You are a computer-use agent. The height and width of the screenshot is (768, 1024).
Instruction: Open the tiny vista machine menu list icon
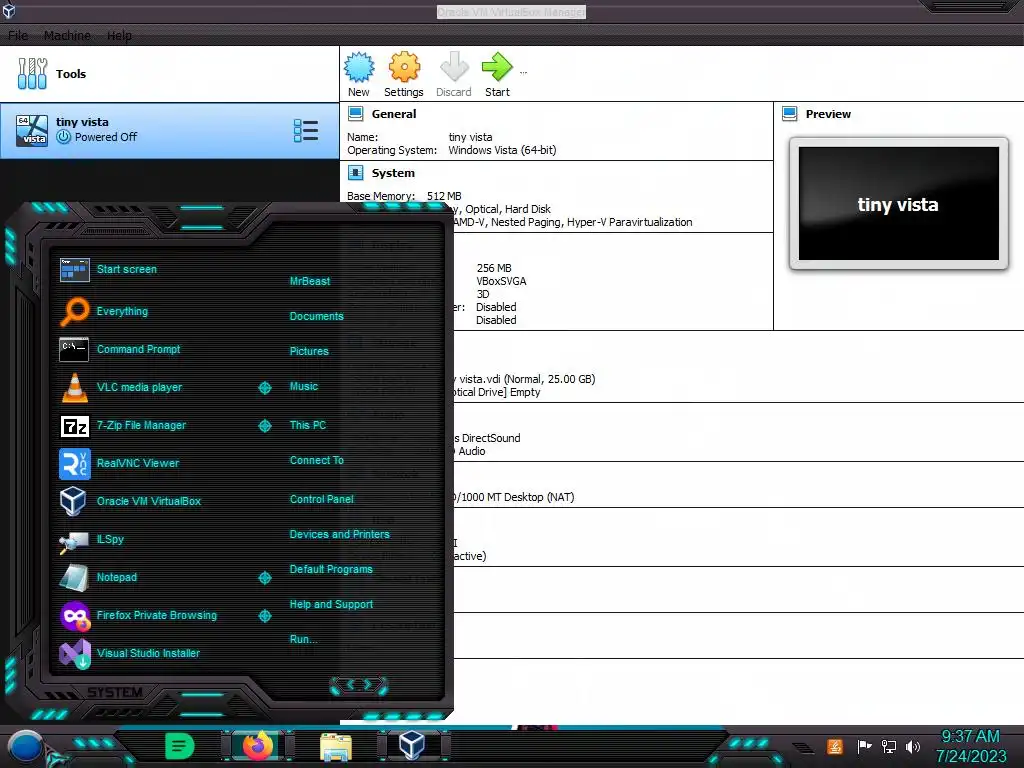click(x=306, y=131)
